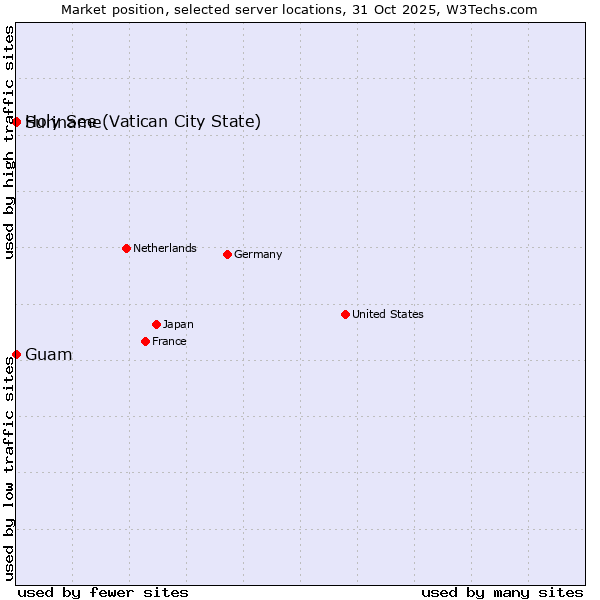600x600 pixels.
Task: Click the 'used by many sites' axis label
Action: (x=502, y=592)
